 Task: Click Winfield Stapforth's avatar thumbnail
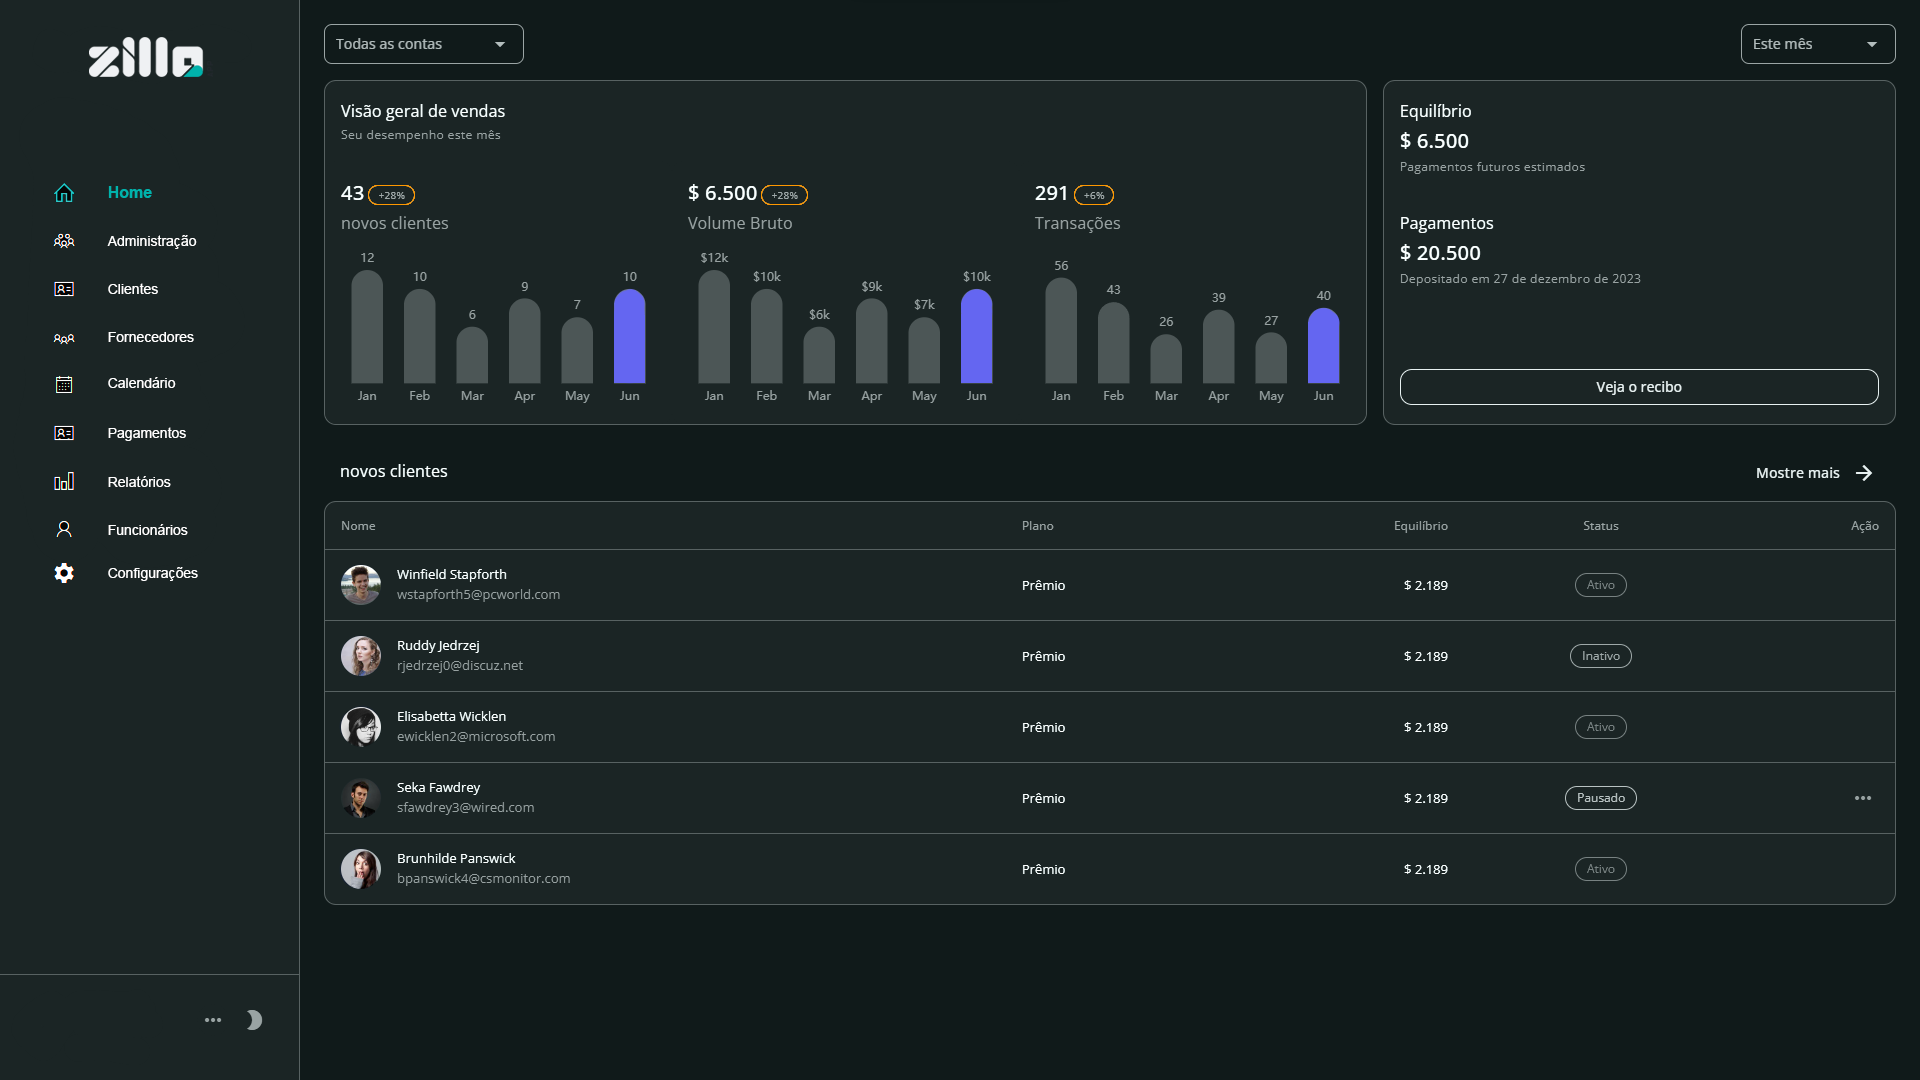click(361, 585)
